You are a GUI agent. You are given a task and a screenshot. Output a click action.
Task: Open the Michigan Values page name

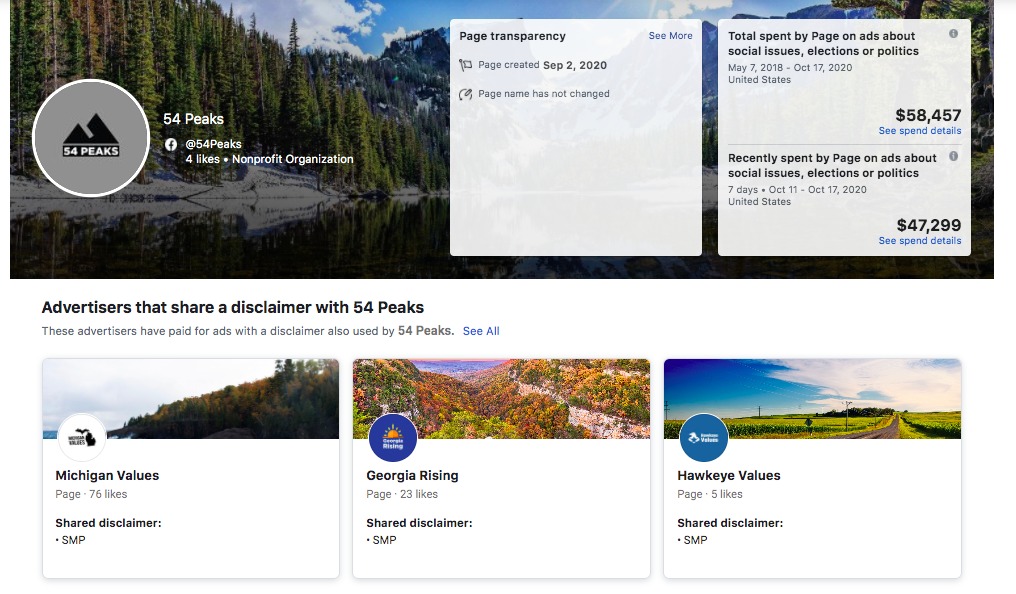click(107, 476)
